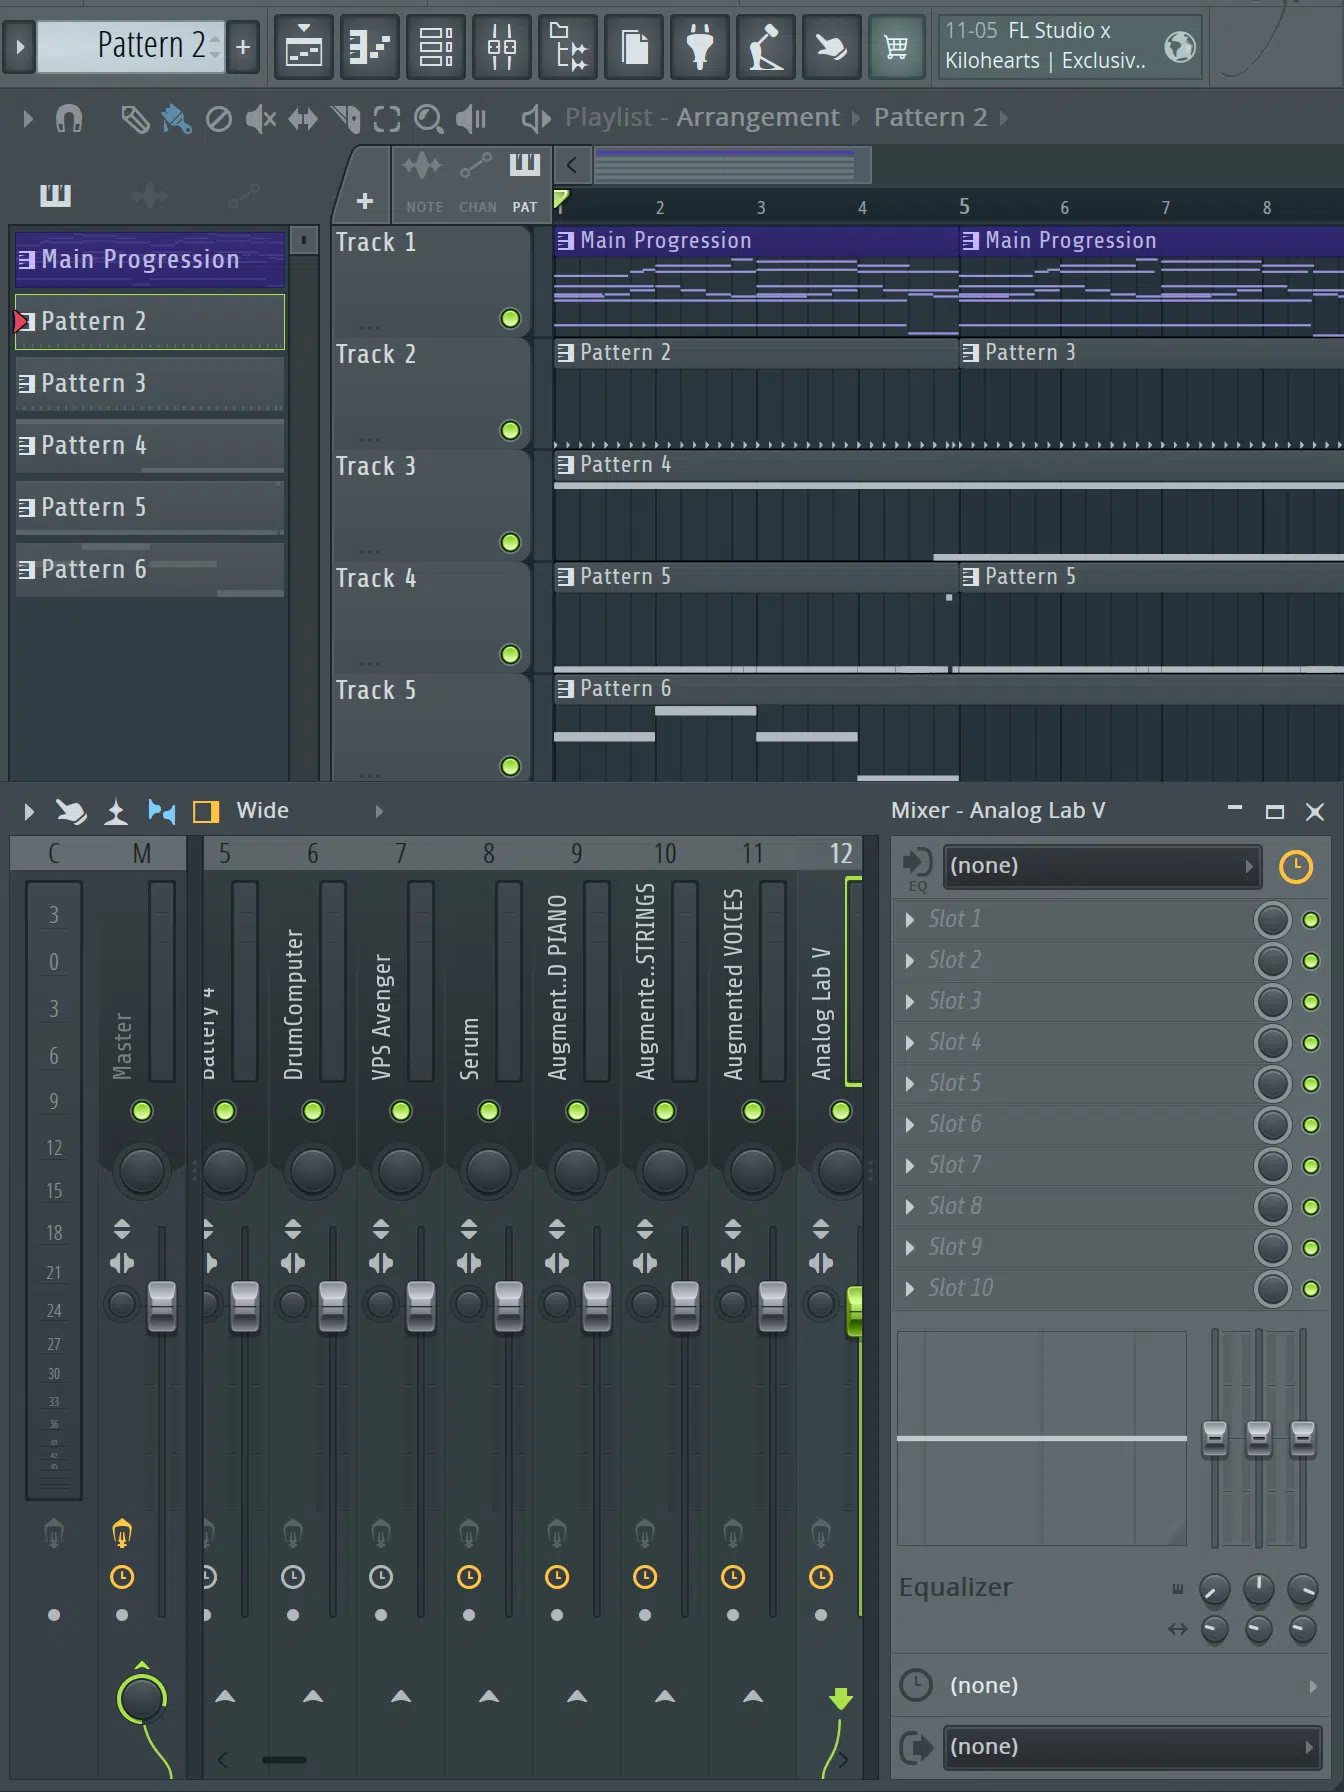
Task: Mute playlist Track 1 with green light
Action: [510, 318]
